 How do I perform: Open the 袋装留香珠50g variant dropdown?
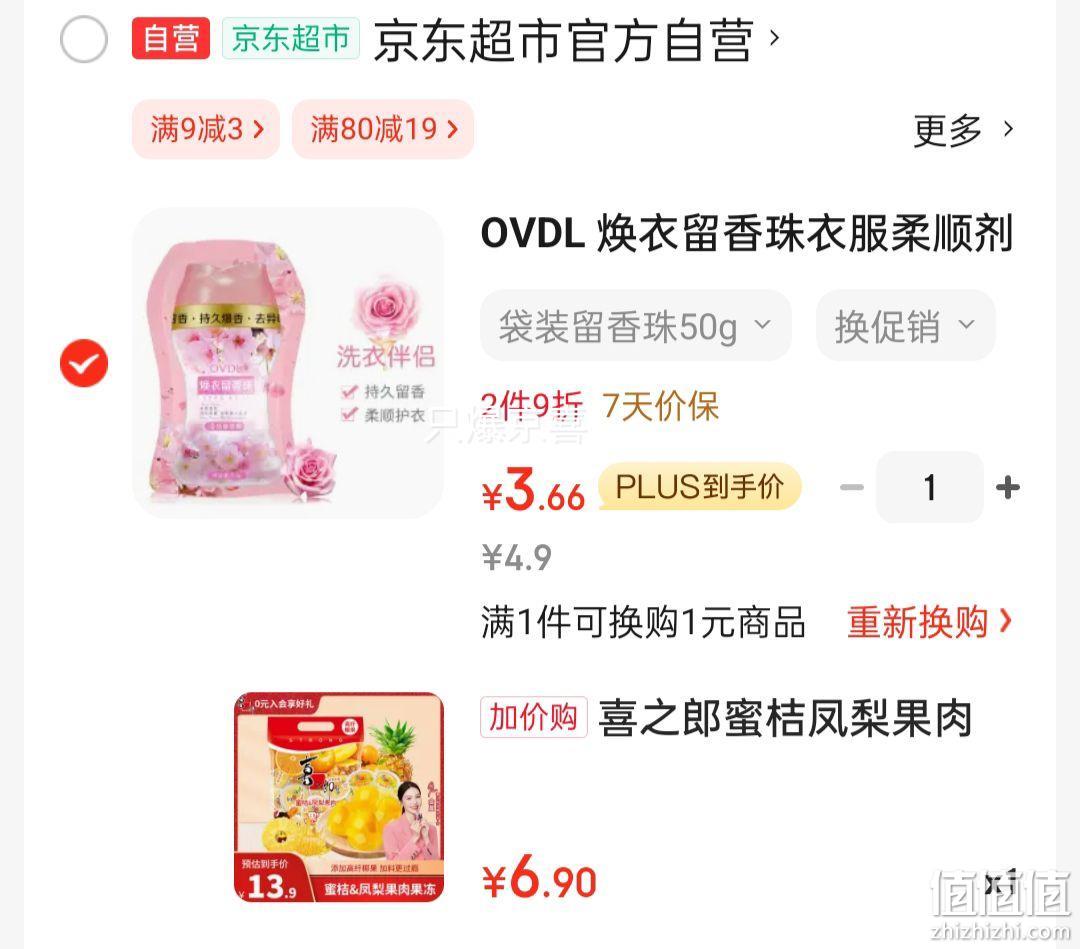coord(636,325)
